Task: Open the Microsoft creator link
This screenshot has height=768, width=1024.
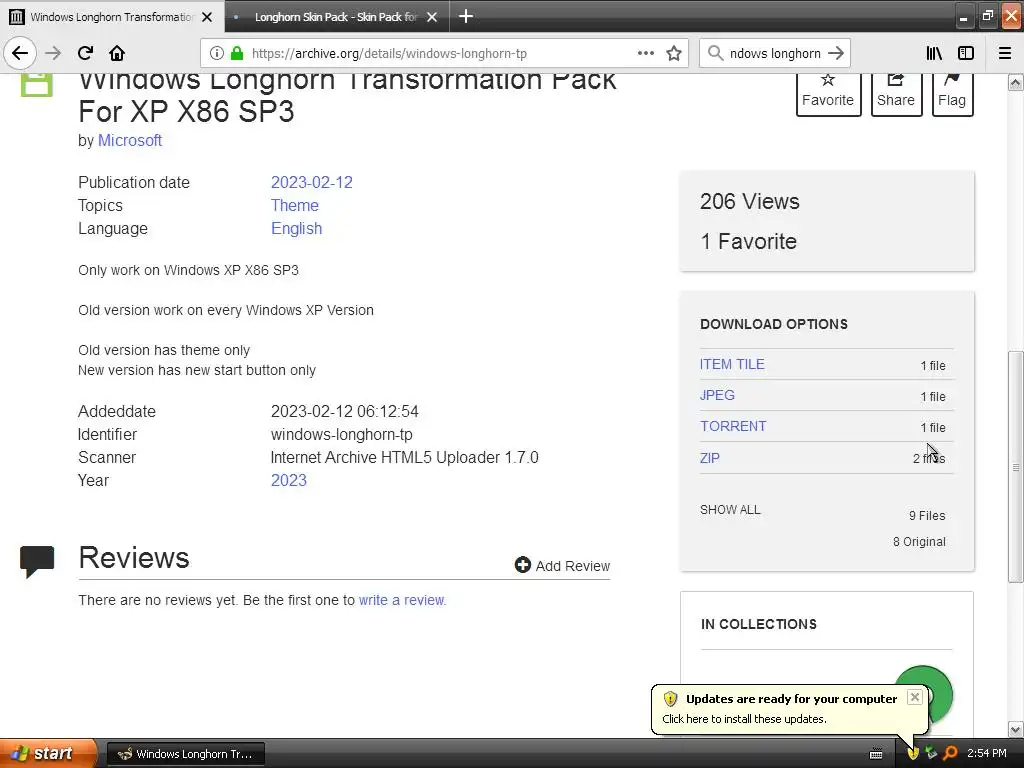Action: [x=129, y=140]
